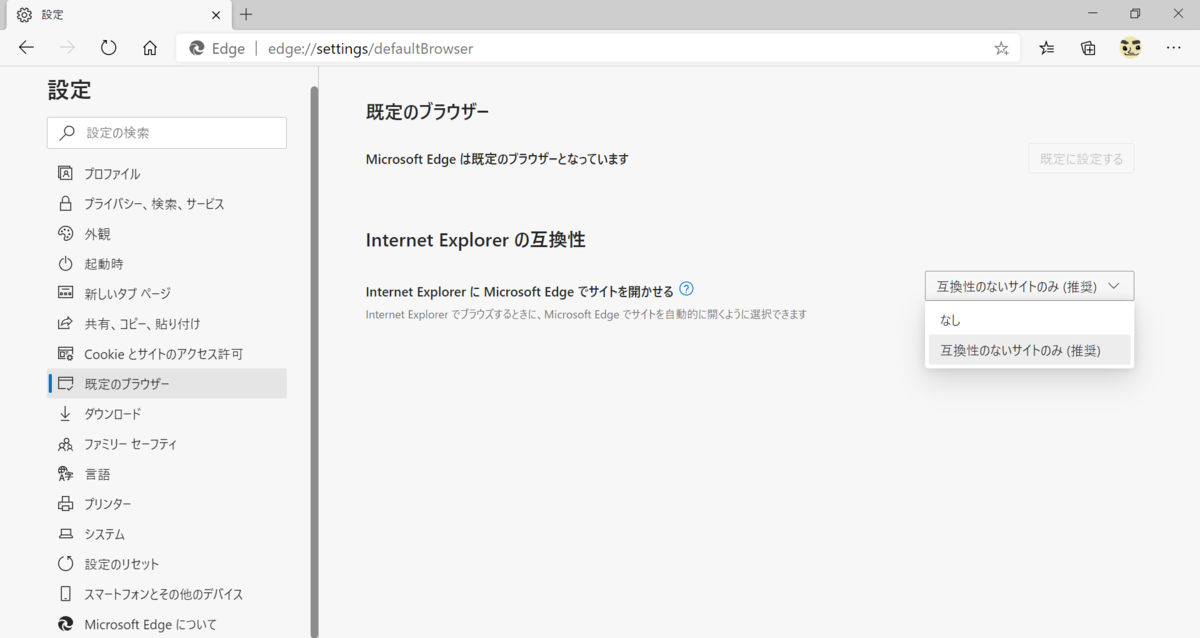Click the address bar edge://settings/defaultBrowser

click(x=596, y=48)
